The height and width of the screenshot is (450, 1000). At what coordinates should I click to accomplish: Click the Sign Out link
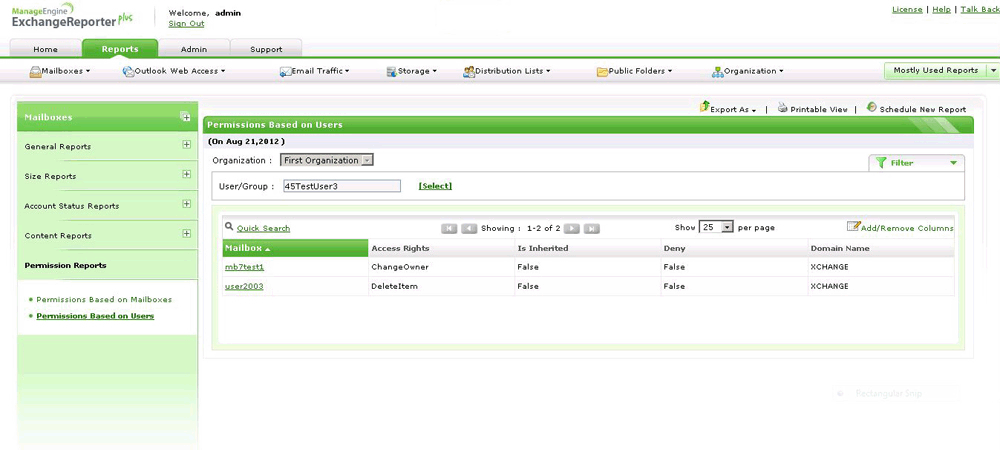point(186,24)
